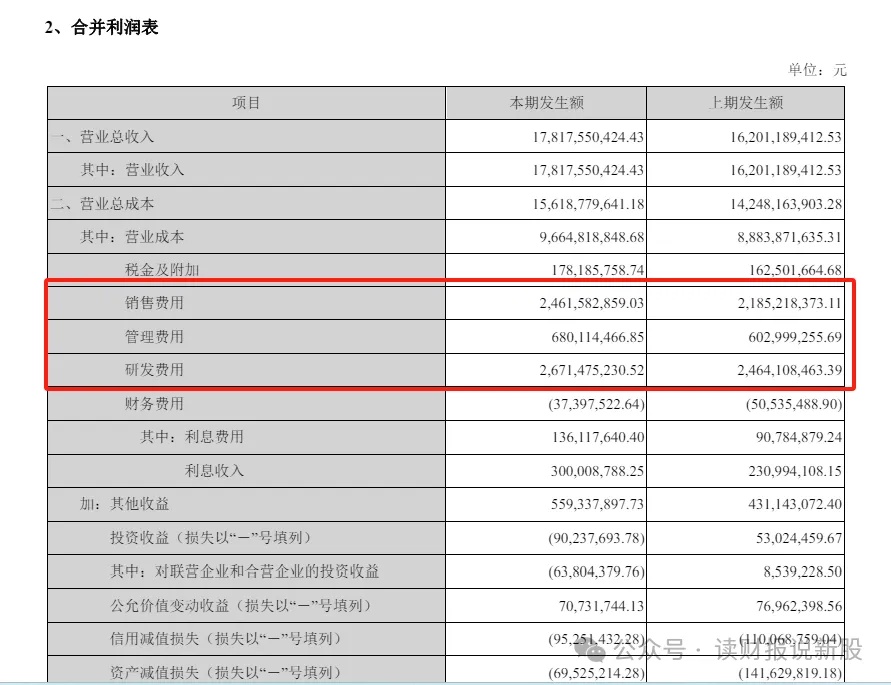Image resolution: width=891 pixels, height=685 pixels.
Task: Click the value (63,804,379.76)
Action: click(x=597, y=572)
